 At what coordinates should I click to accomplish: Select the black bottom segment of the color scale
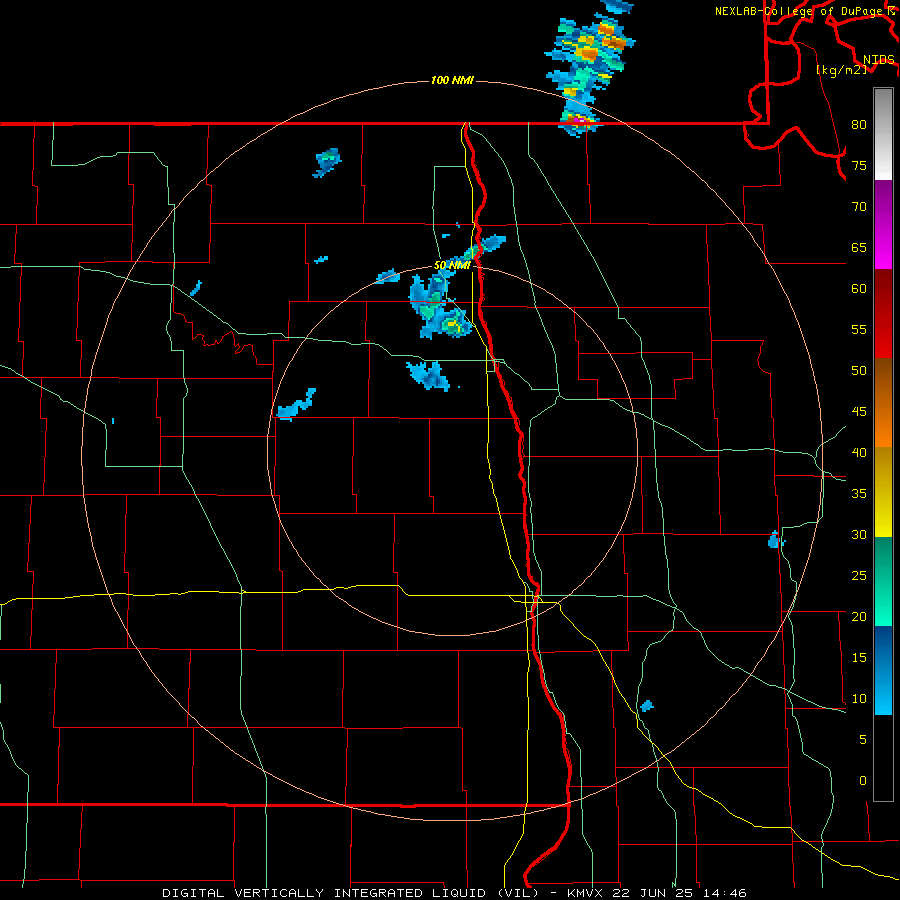883,758
